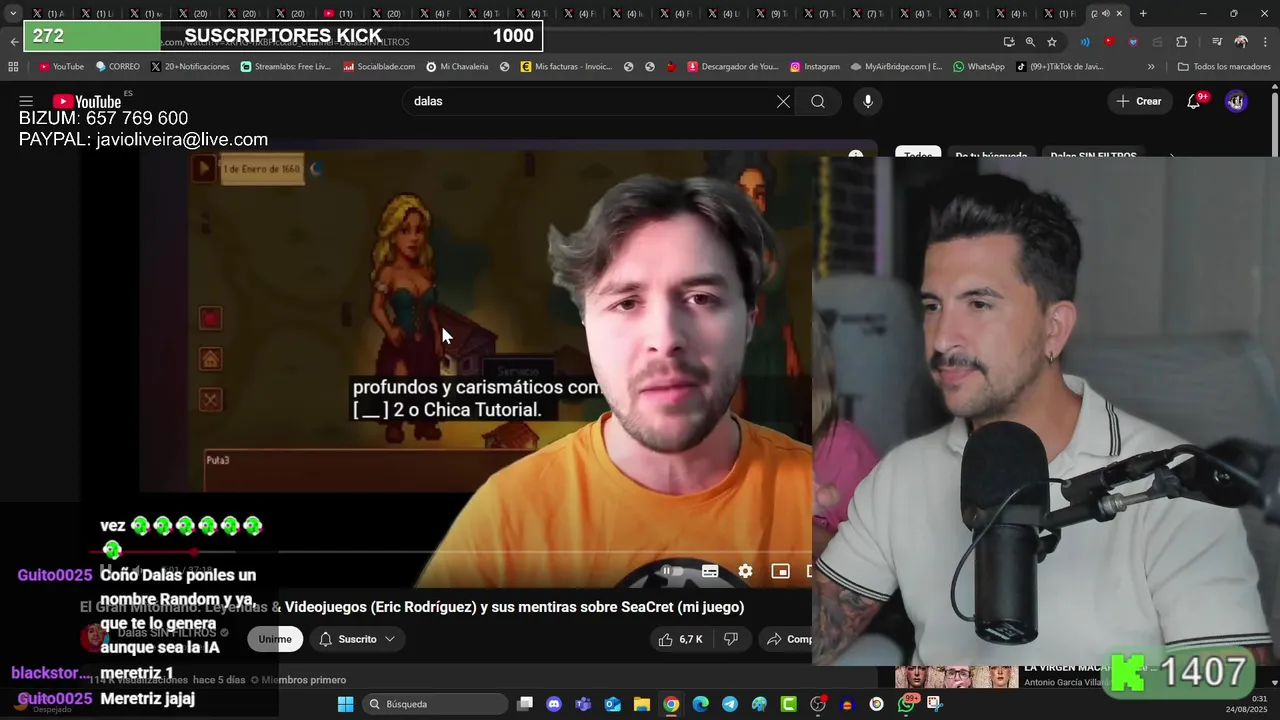
Task: Open Outlook from the taskbar
Action: (x=613, y=704)
